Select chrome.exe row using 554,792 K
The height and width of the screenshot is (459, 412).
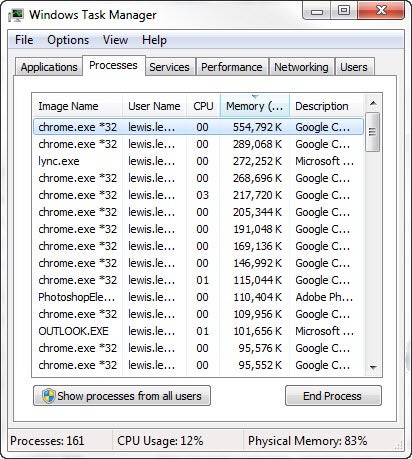[x=198, y=127]
